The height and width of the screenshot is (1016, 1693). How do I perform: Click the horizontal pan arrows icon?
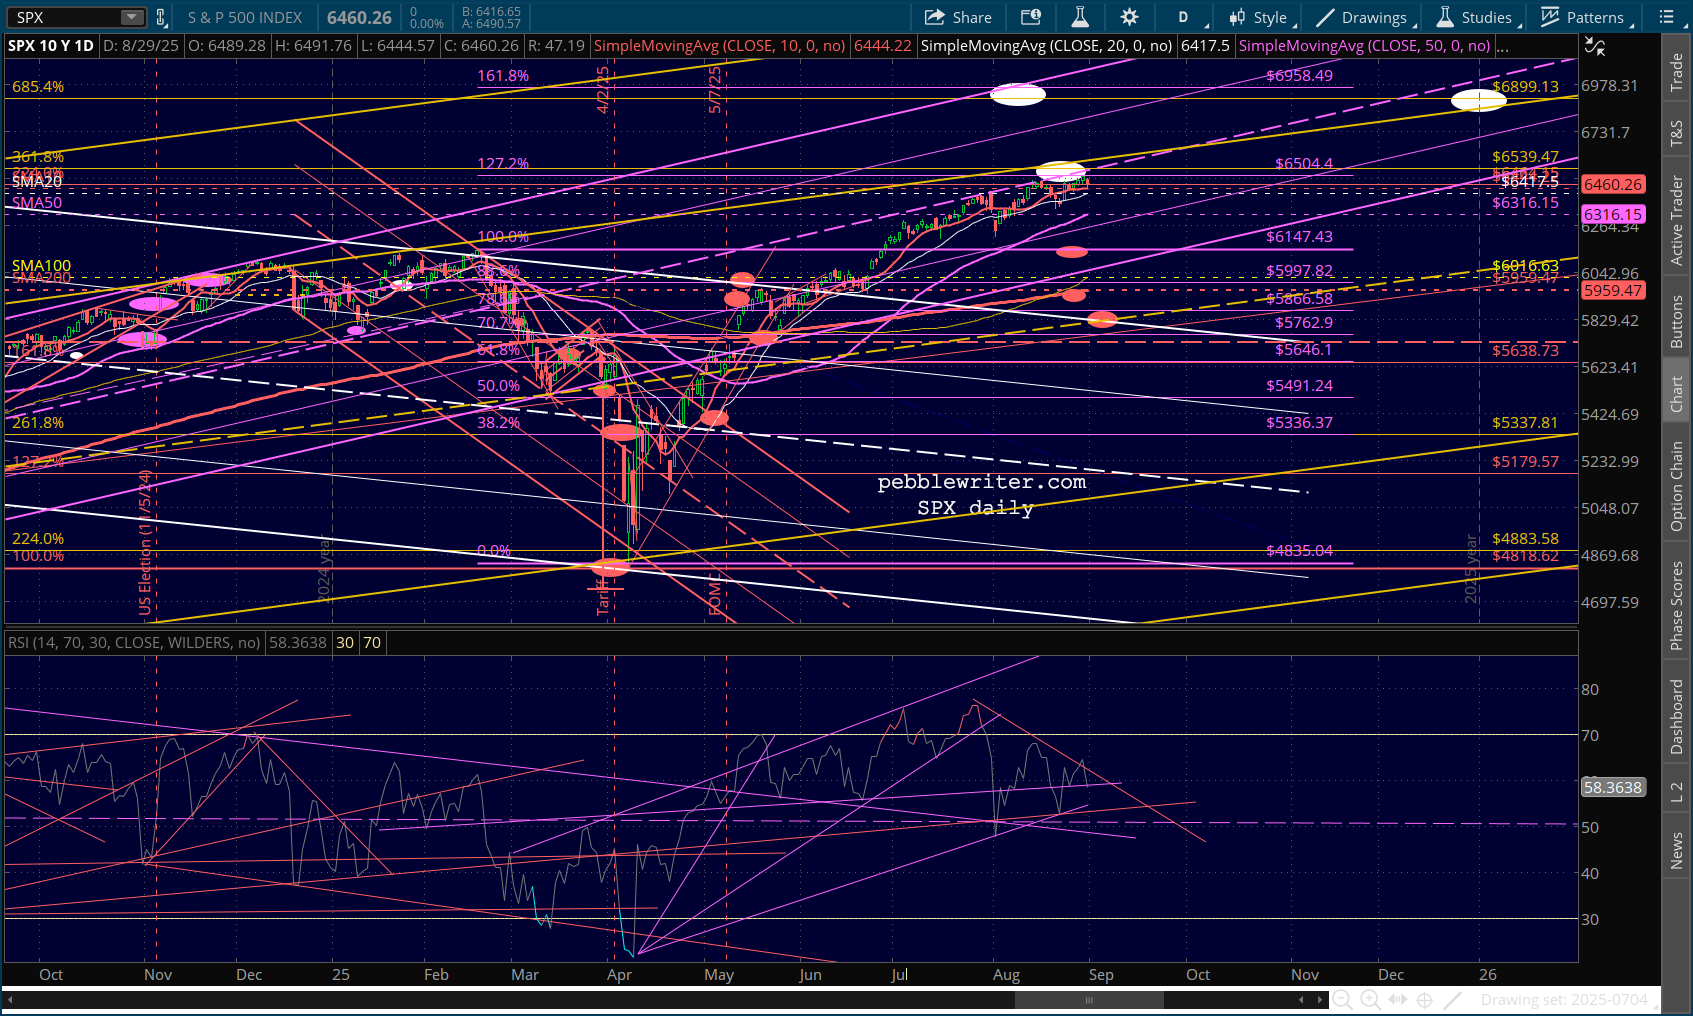tap(1398, 999)
